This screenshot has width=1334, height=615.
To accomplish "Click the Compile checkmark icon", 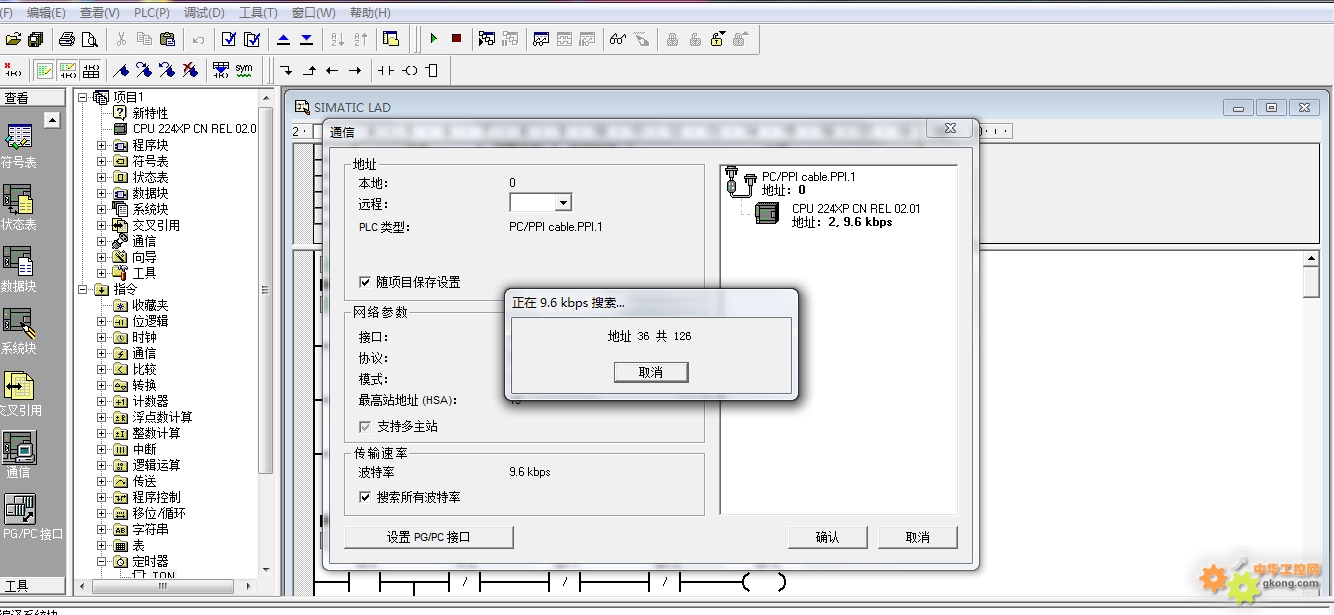I will pyautogui.click(x=229, y=39).
